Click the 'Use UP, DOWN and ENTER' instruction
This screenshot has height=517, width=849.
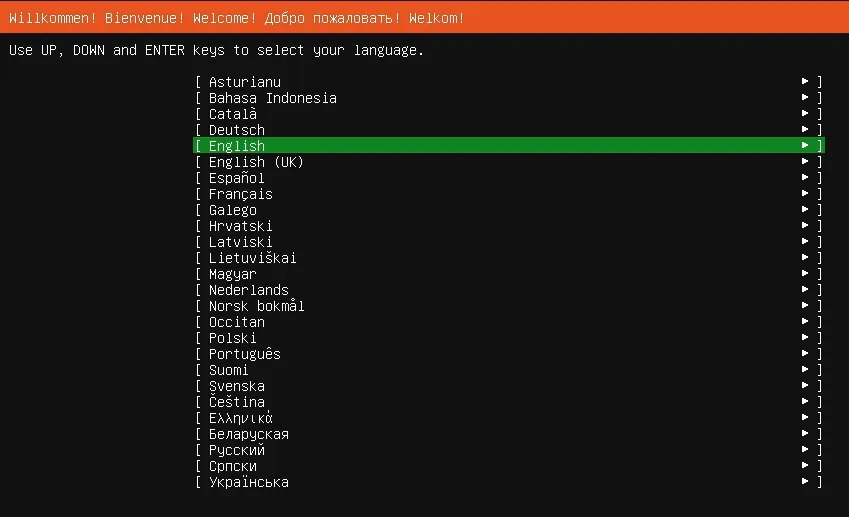(217, 50)
